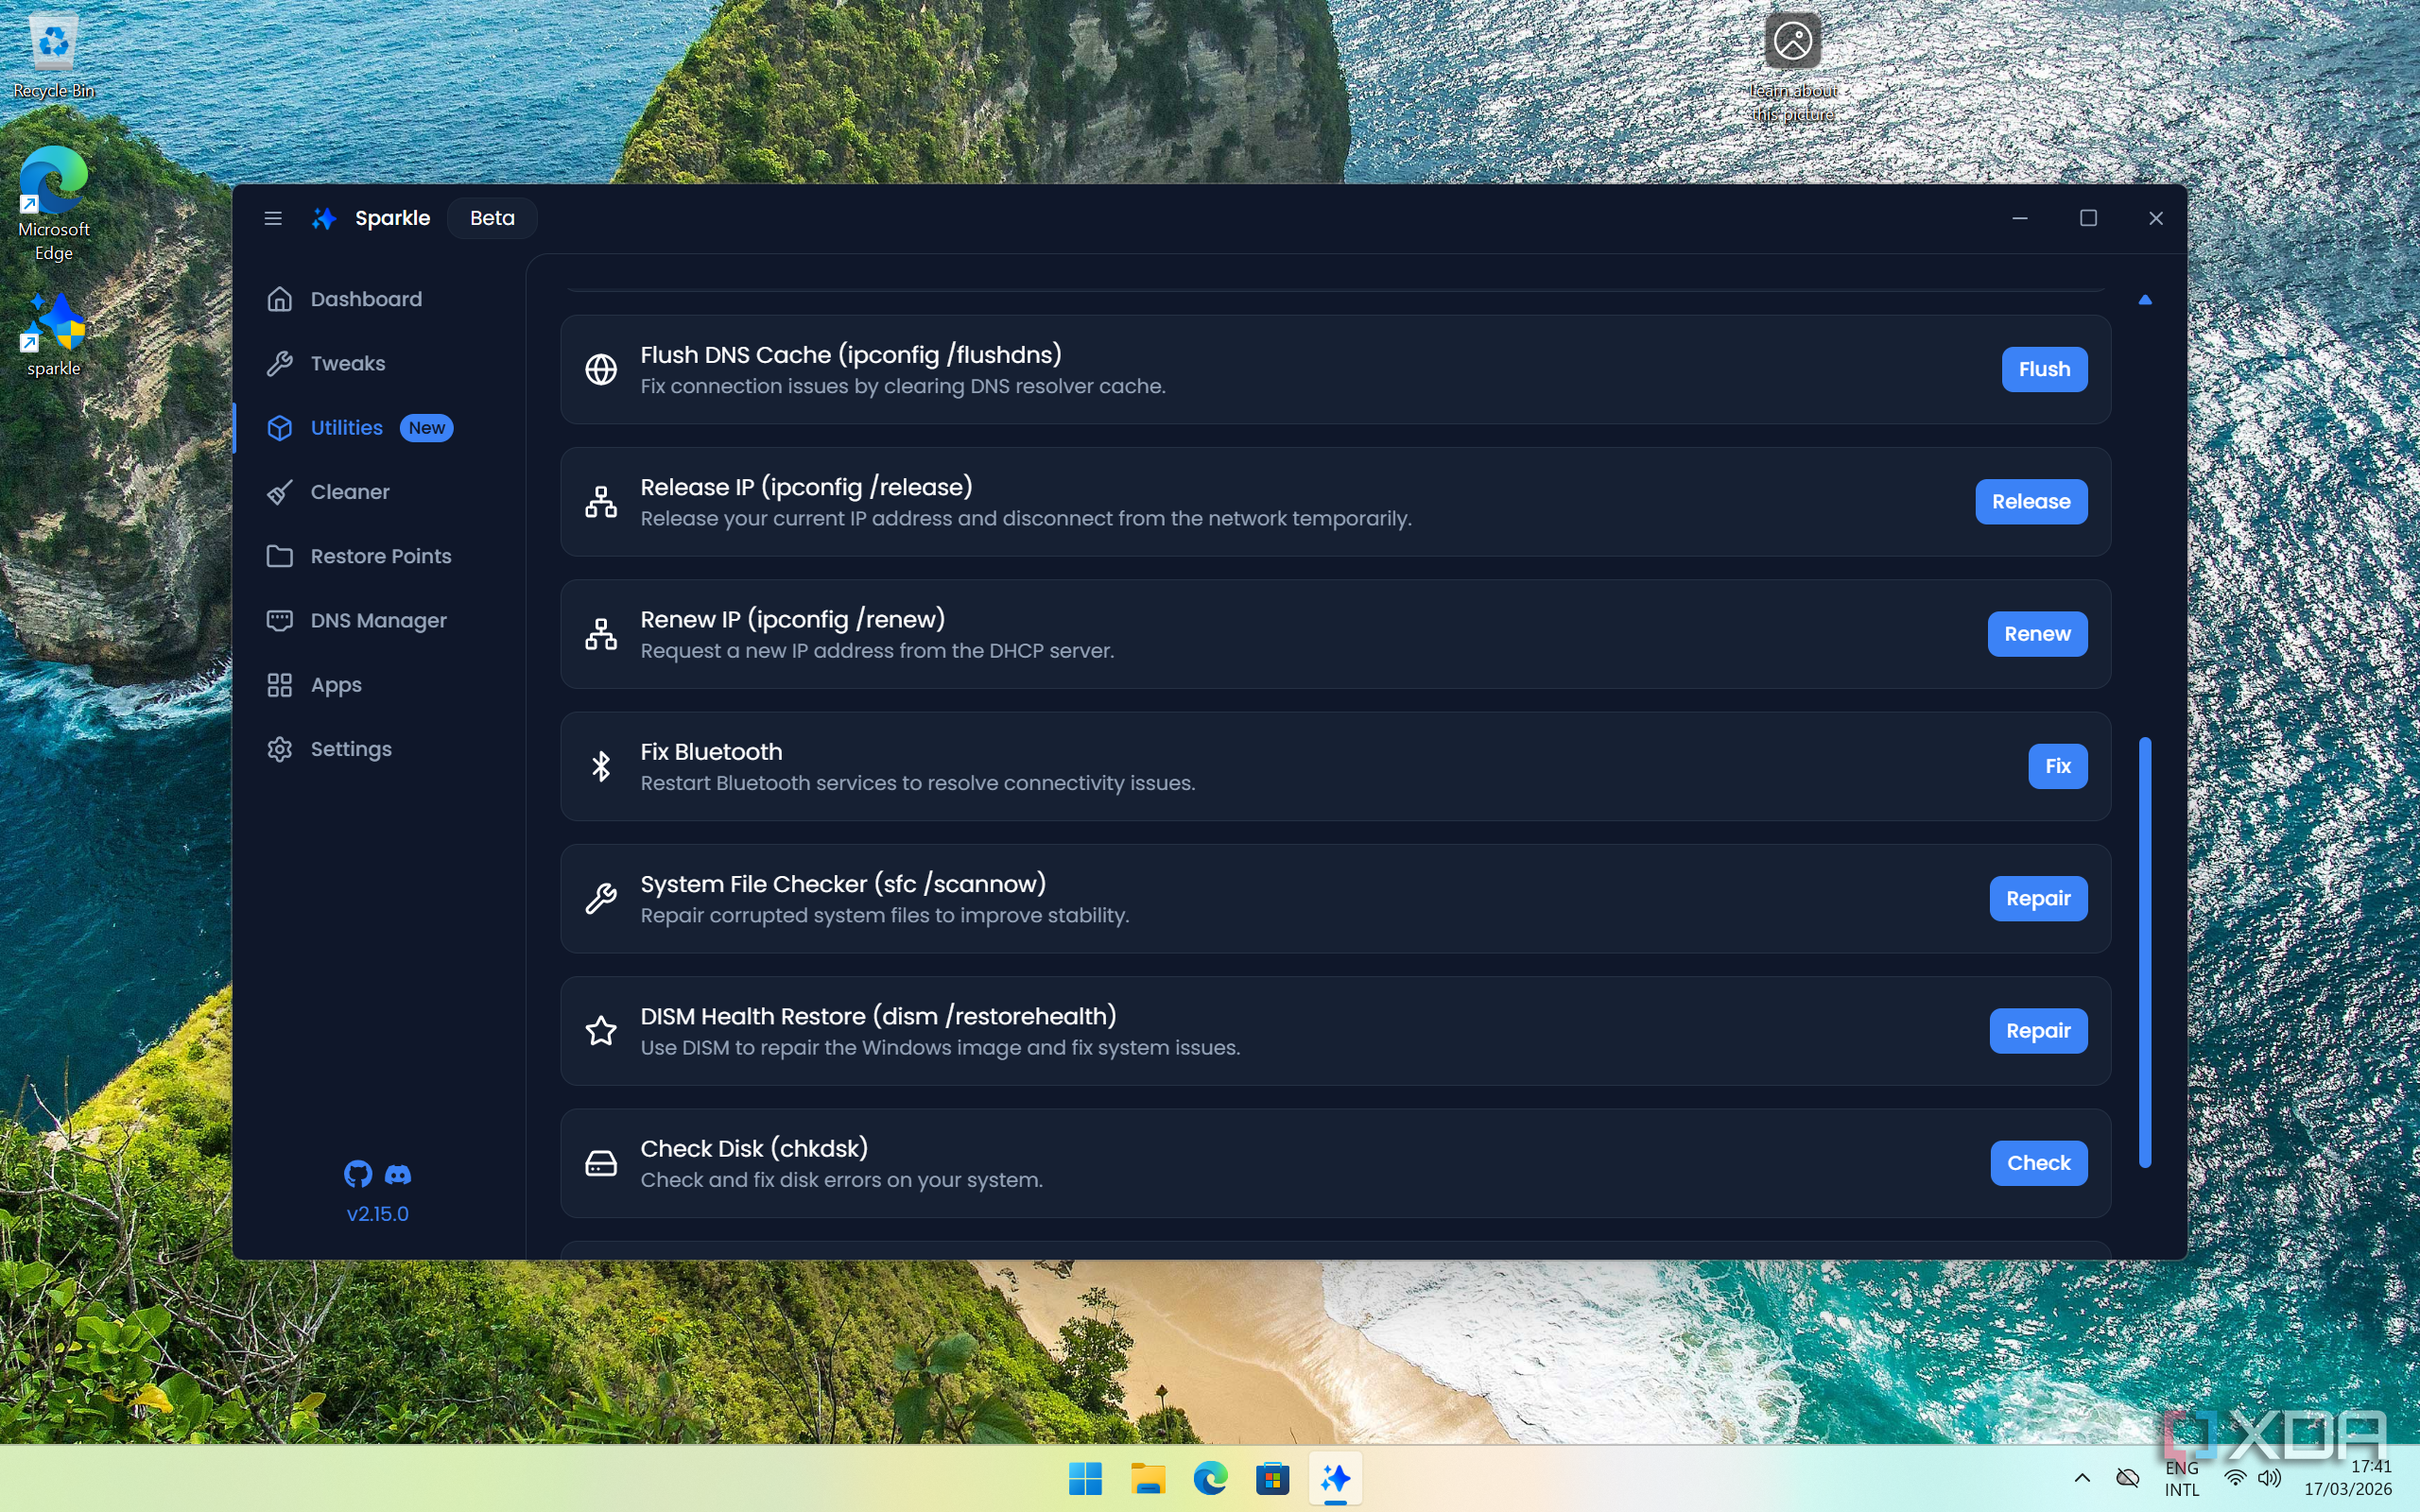Click the 'Check Disk (chkdsk)' title text
2420x1512 pixels.
pyautogui.click(x=754, y=1148)
